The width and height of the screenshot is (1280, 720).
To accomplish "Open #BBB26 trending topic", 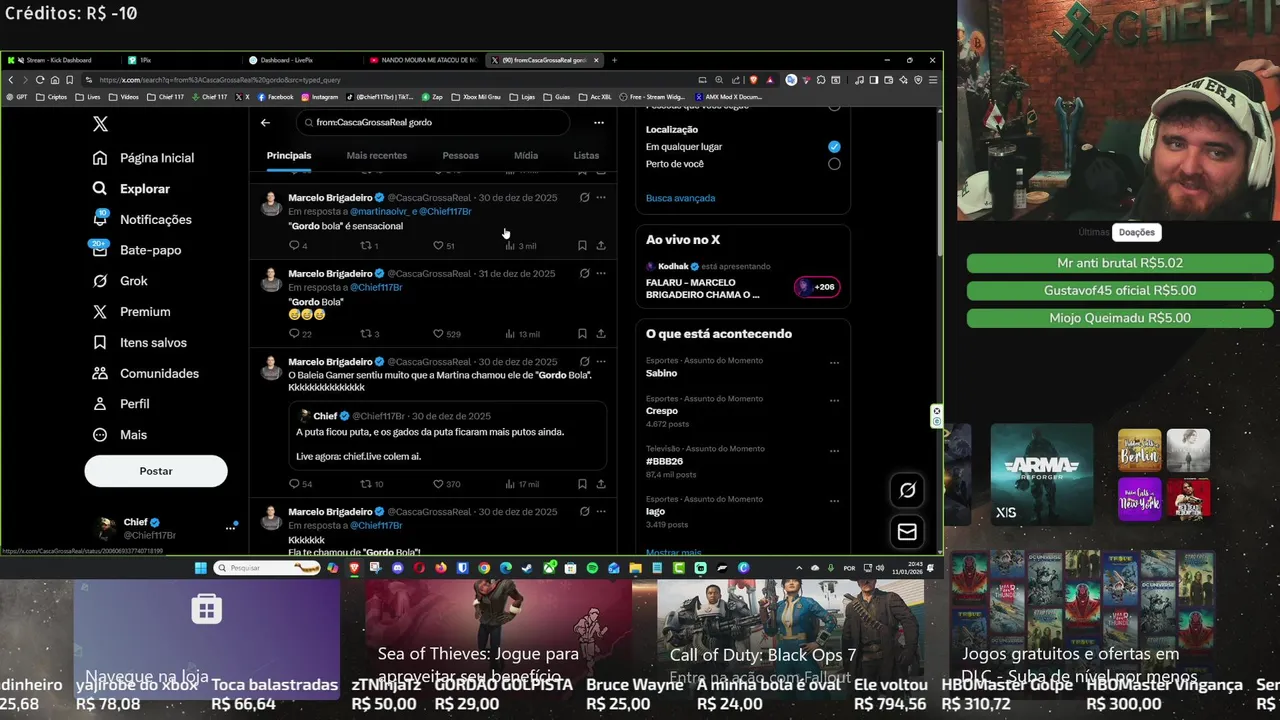I will tap(664, 461).
